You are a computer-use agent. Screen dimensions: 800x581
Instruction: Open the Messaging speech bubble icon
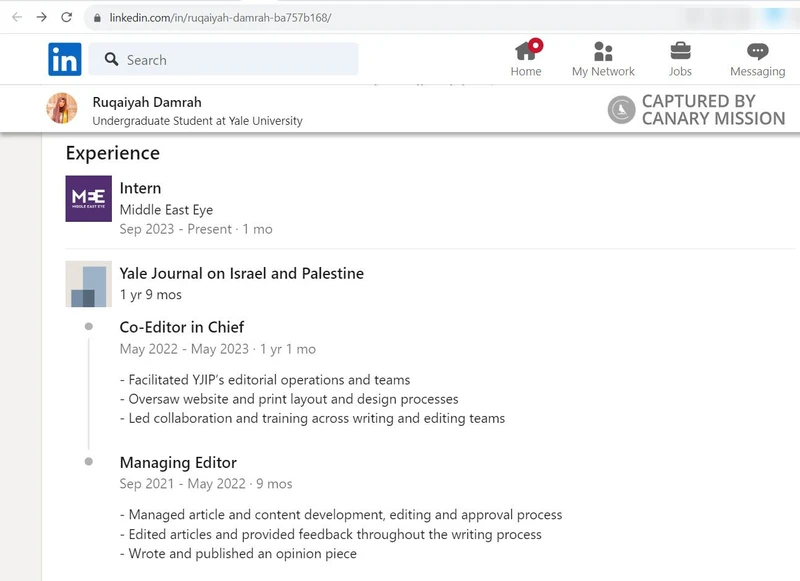pyautogui.click(x=758, y=51)
